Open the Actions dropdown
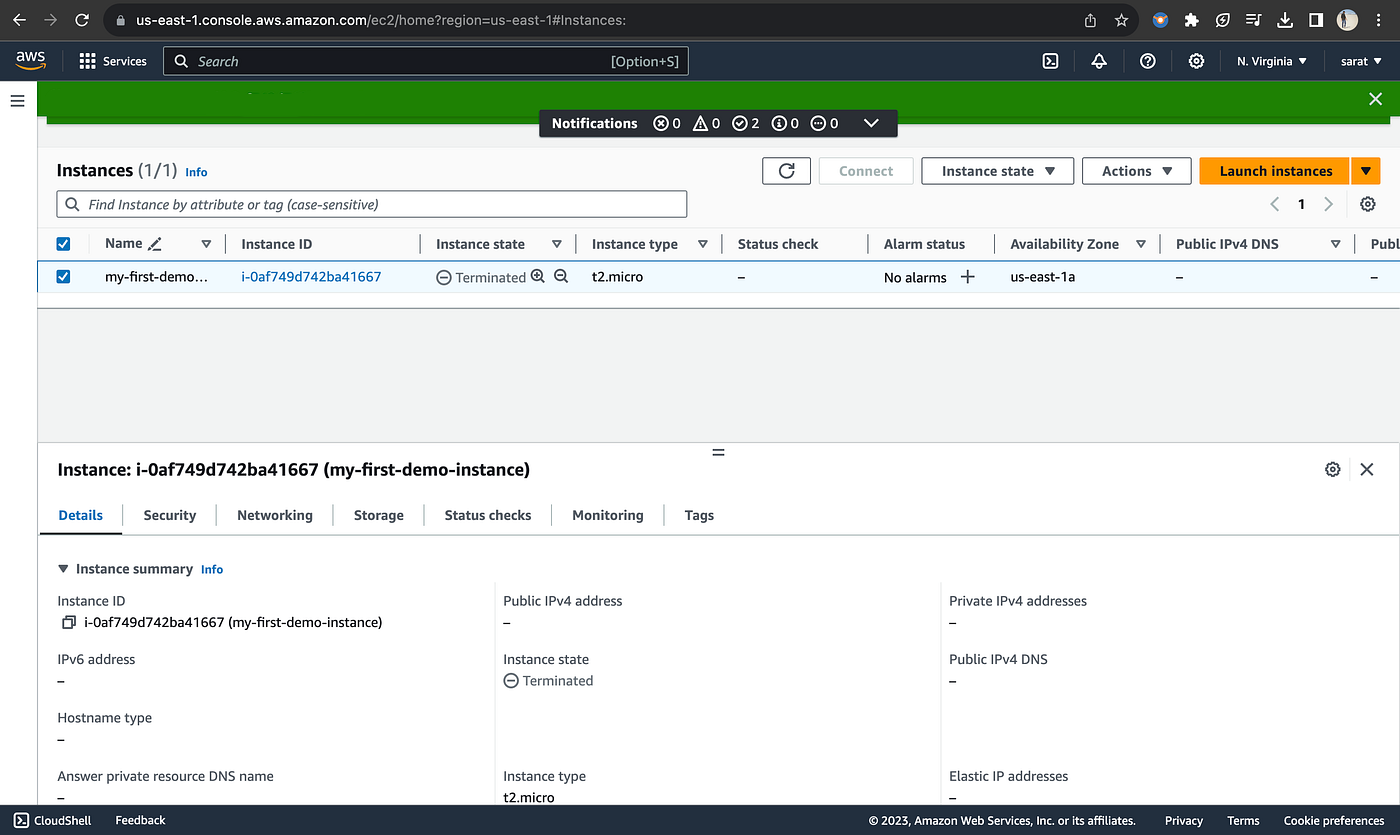The width and height of the screenshot is (1400, 835). tap(1136, 170)
